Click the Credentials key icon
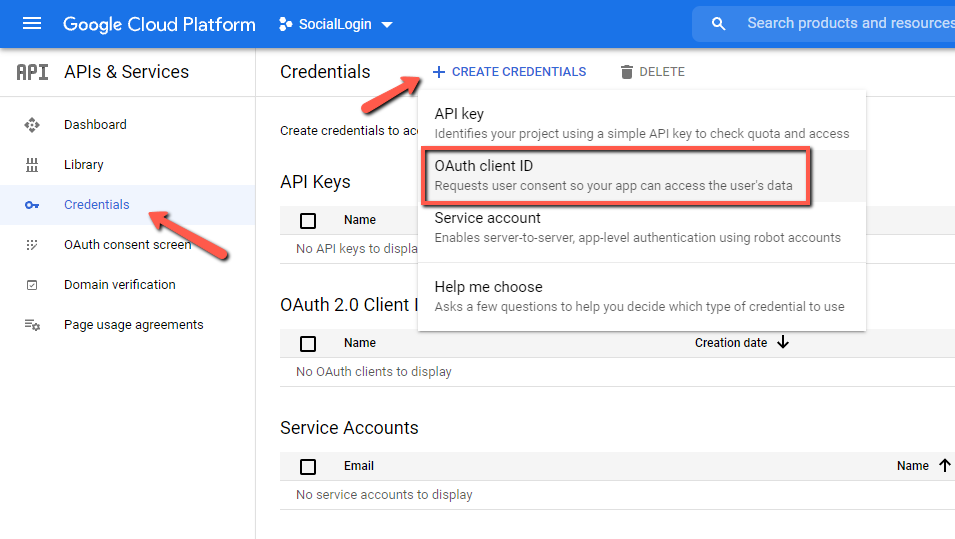Viewport: 955px width, 539px height. [x=32, y=205]
